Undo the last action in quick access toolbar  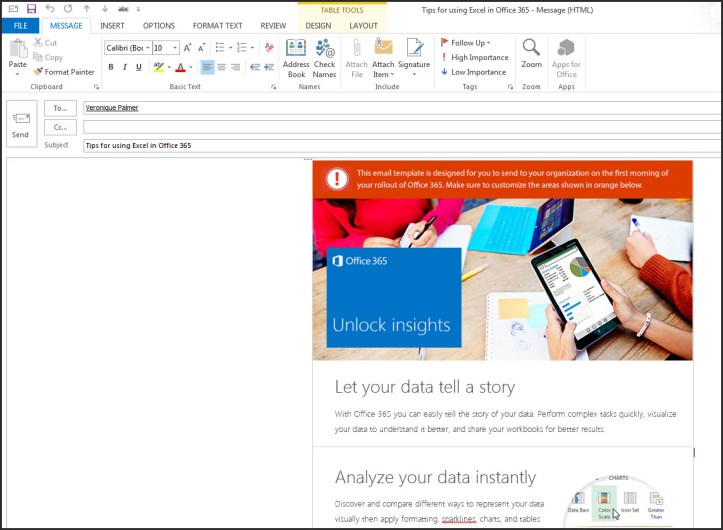[x=50, y=9]
